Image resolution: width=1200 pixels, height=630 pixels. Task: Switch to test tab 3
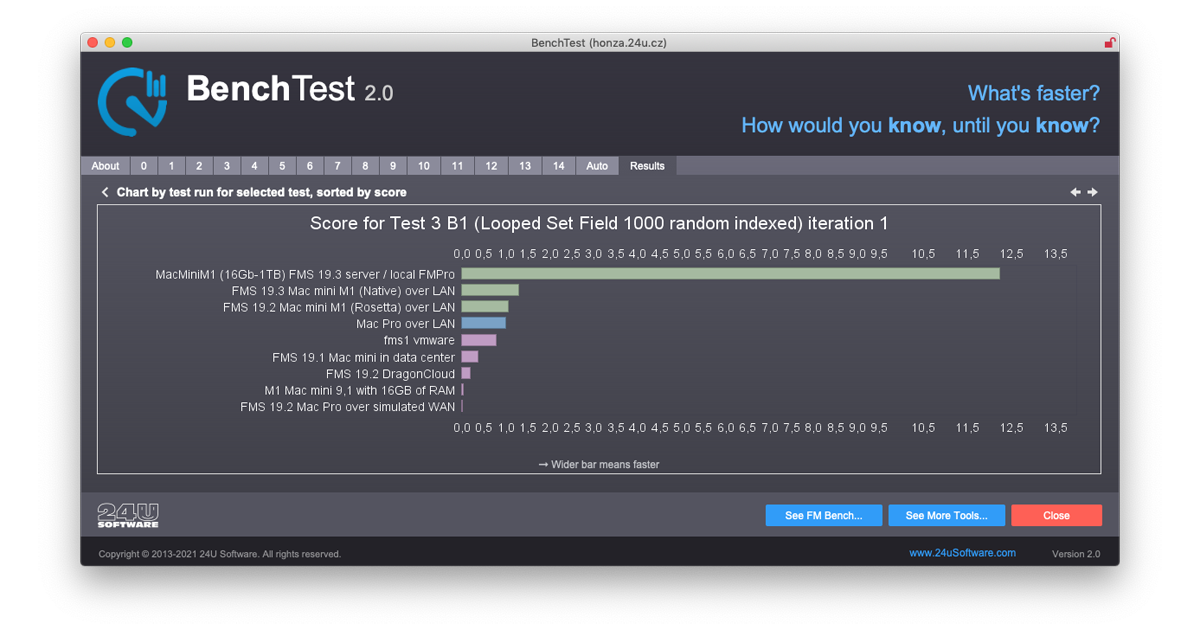[x=227, y=166]
